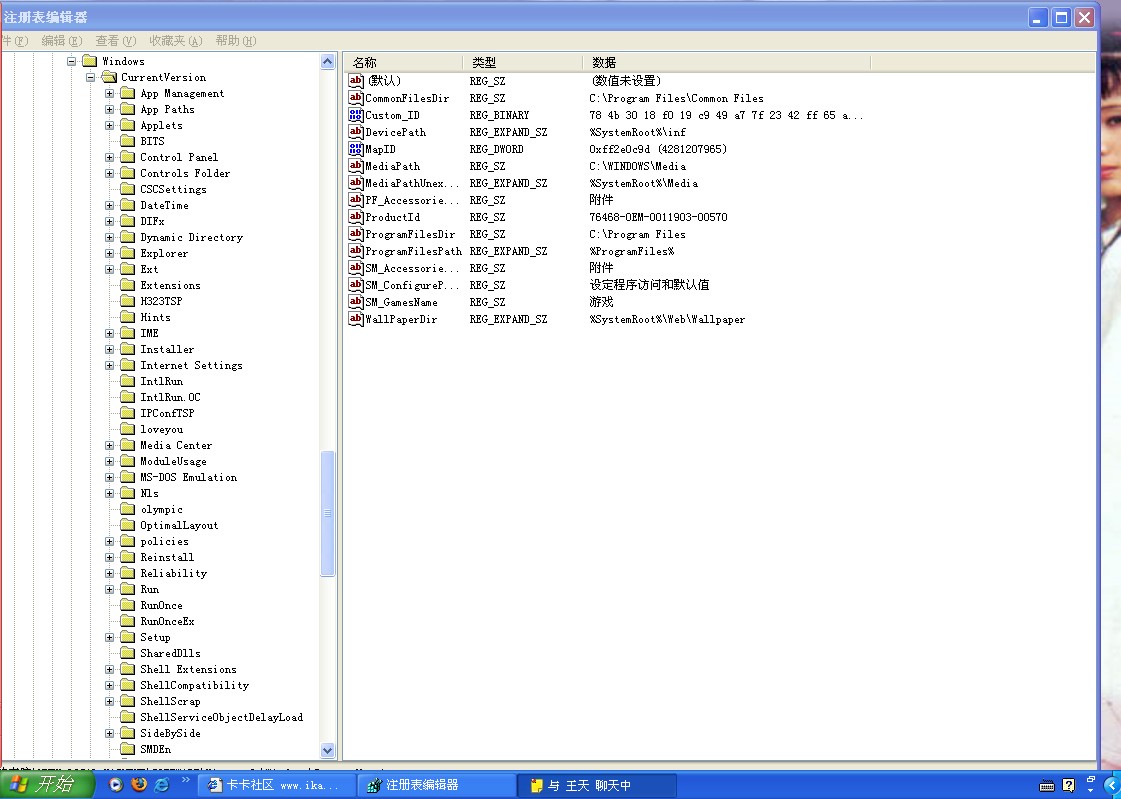This screenshot has width=1121, height=799.
Task: Select the ProgramFilesPath value name
Action: (413, 251)
